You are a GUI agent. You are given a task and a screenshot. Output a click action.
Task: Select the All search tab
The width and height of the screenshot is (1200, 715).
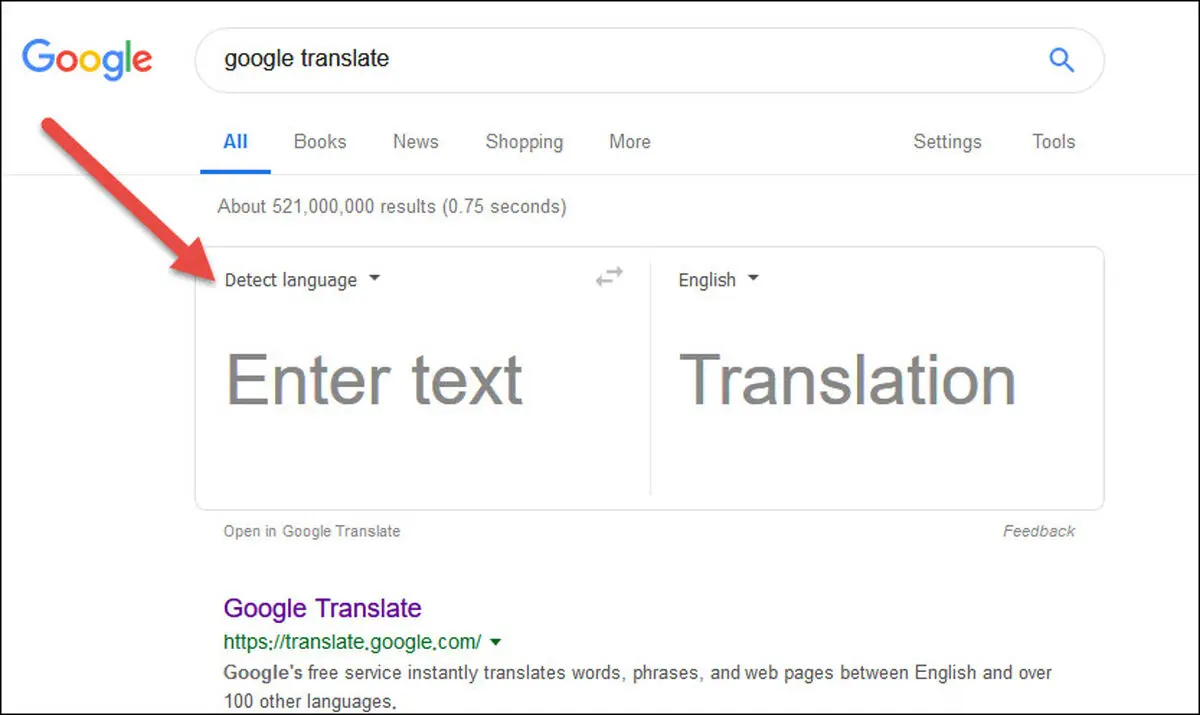pyautogui.click(x=235, y=142)
